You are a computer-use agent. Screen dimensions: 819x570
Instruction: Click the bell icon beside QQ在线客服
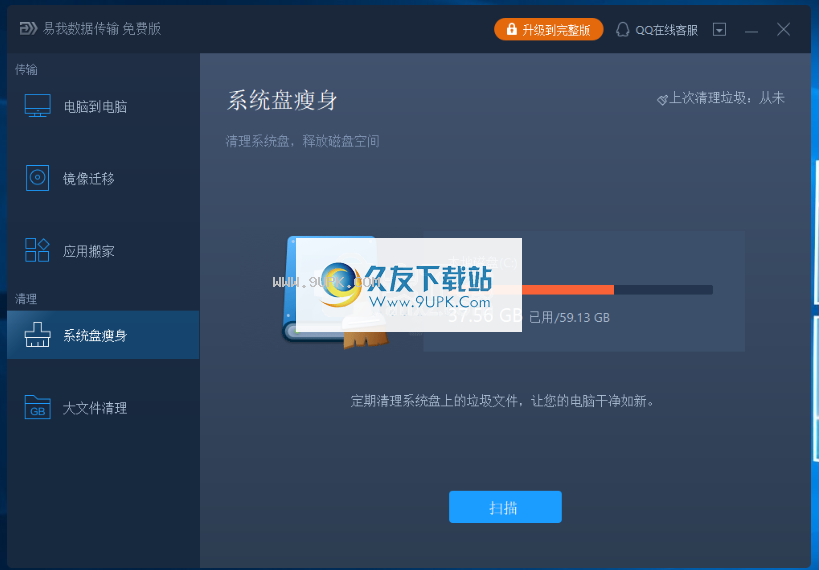pos(622,30)
